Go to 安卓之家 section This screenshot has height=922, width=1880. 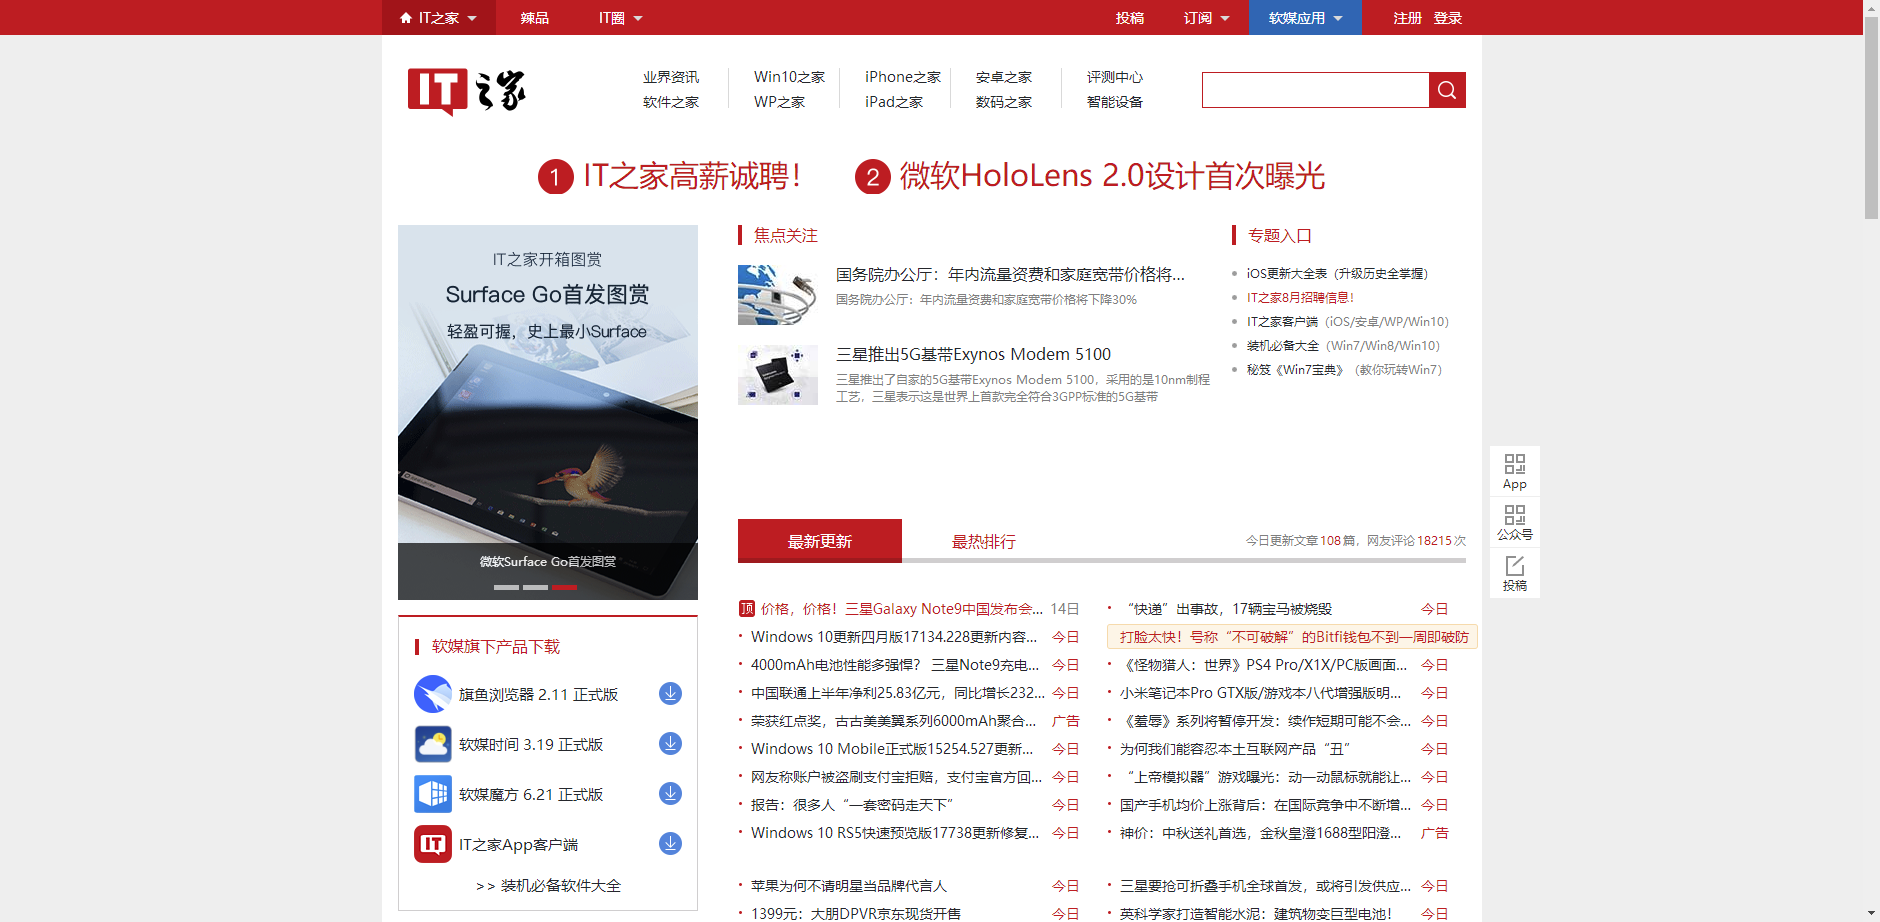(1004, 77)
